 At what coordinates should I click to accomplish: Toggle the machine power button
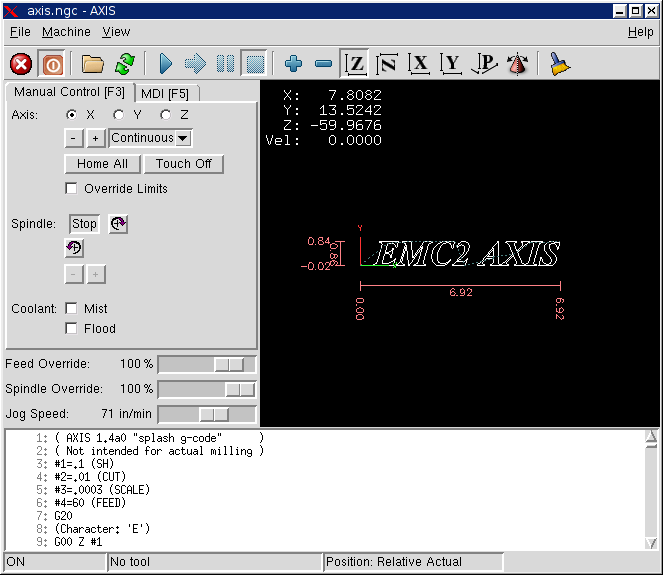(52, 64)
